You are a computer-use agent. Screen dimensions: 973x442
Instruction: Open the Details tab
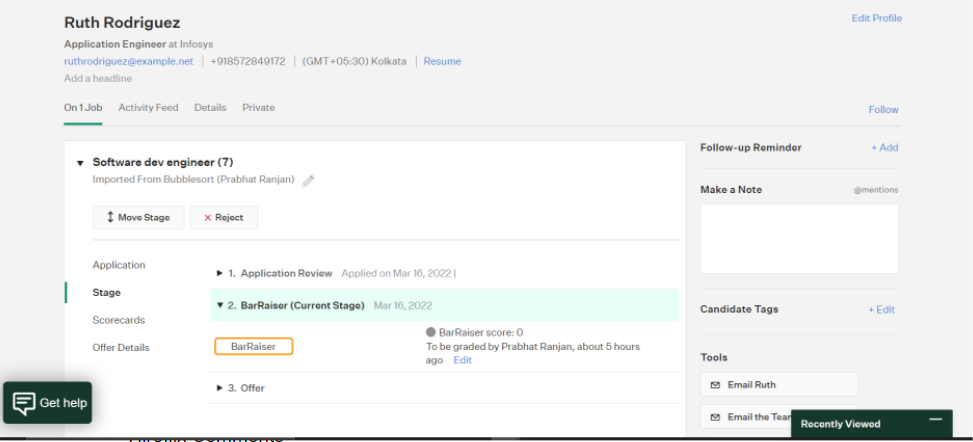(210, 108)
